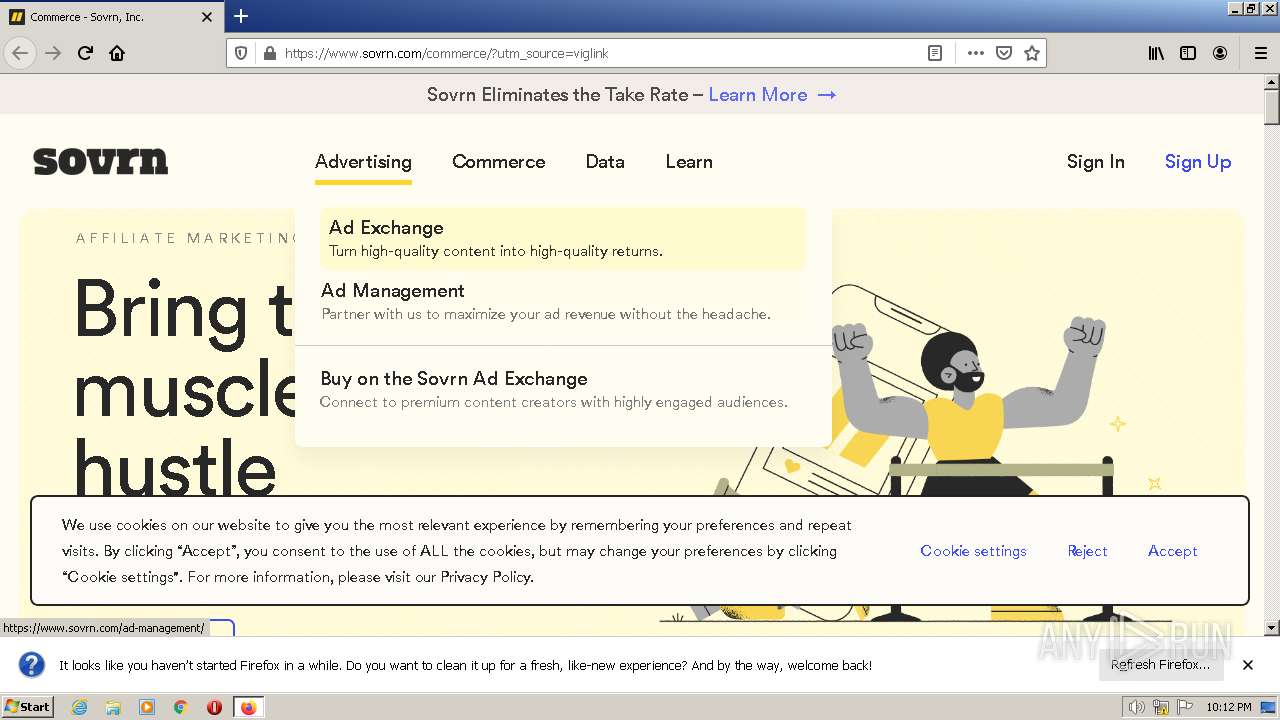The image size is (1280, 720).
Task: Reload the current page
Action: [x=85, y=53]
